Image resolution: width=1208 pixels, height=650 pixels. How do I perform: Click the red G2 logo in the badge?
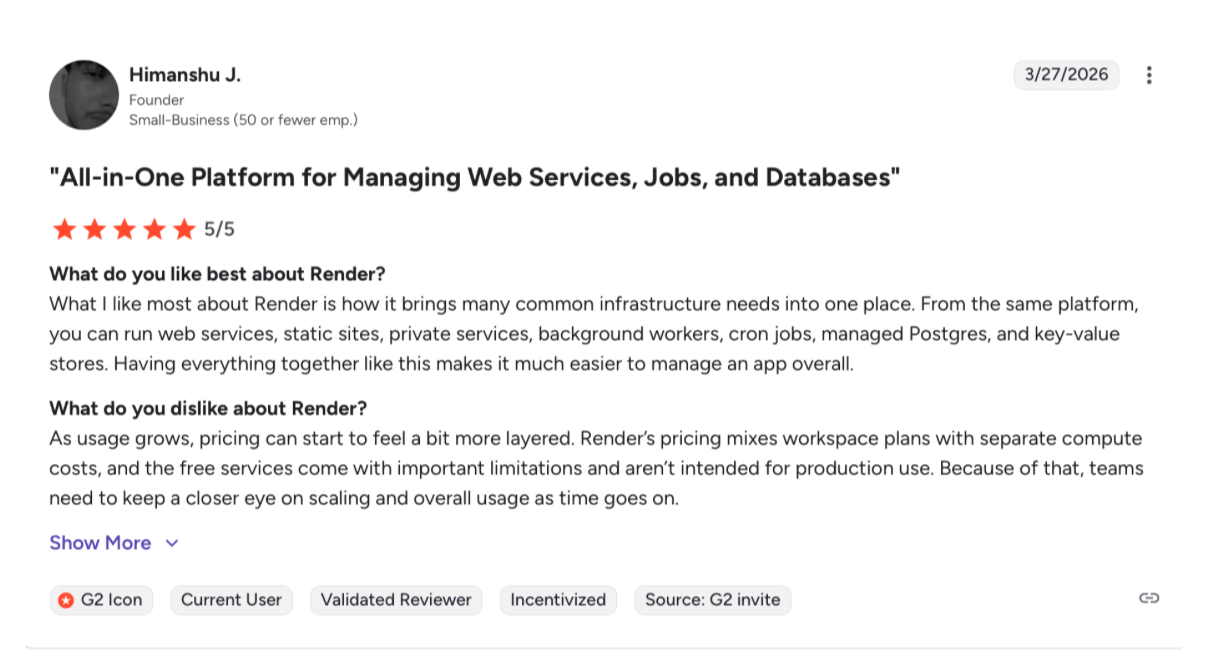(66, 600)
